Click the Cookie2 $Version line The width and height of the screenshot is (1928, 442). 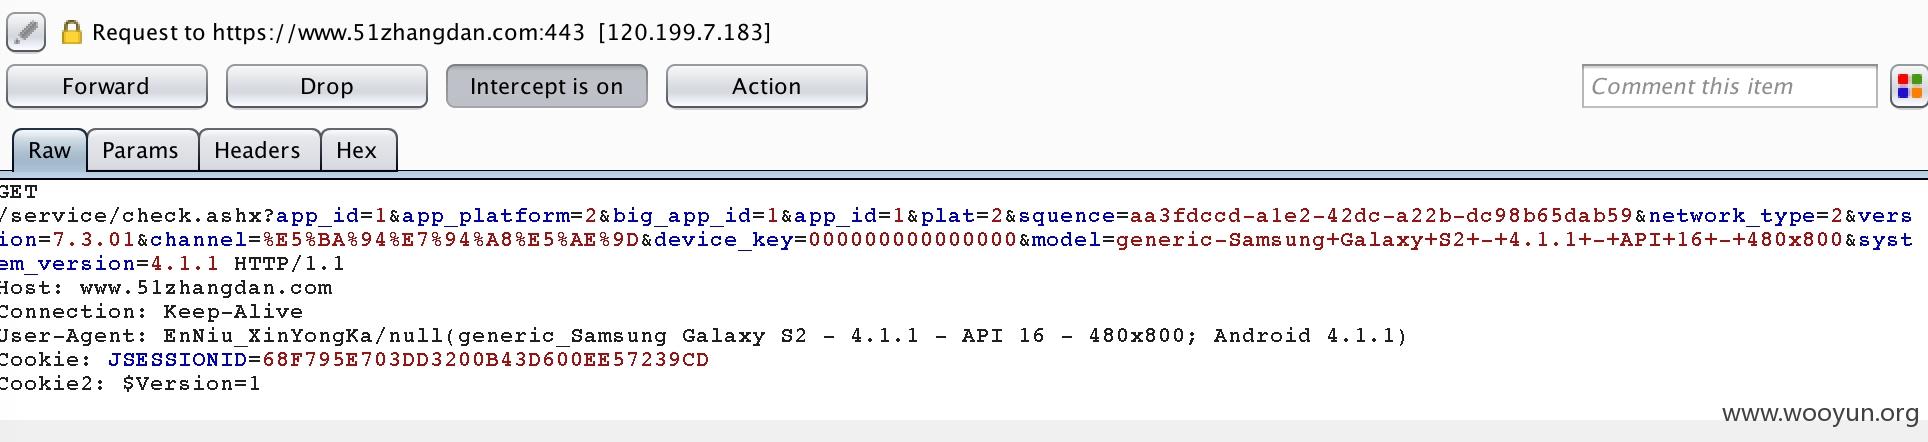click(130, 384)
